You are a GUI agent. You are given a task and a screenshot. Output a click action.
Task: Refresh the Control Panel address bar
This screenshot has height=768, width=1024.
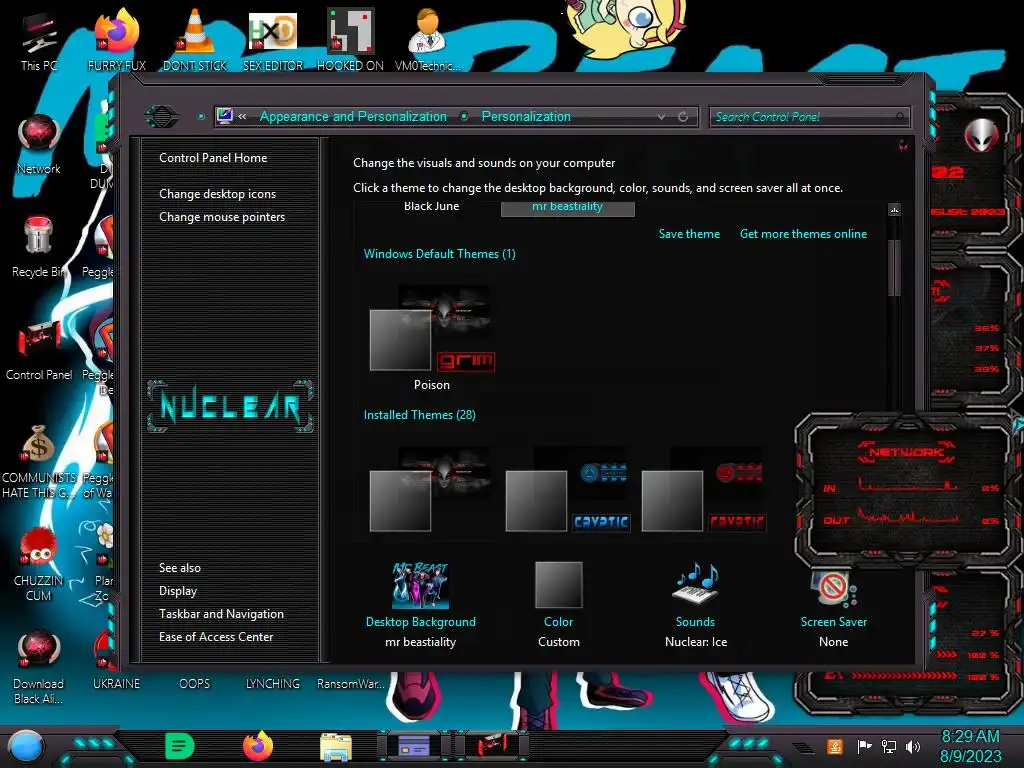[x=683, y=117]
